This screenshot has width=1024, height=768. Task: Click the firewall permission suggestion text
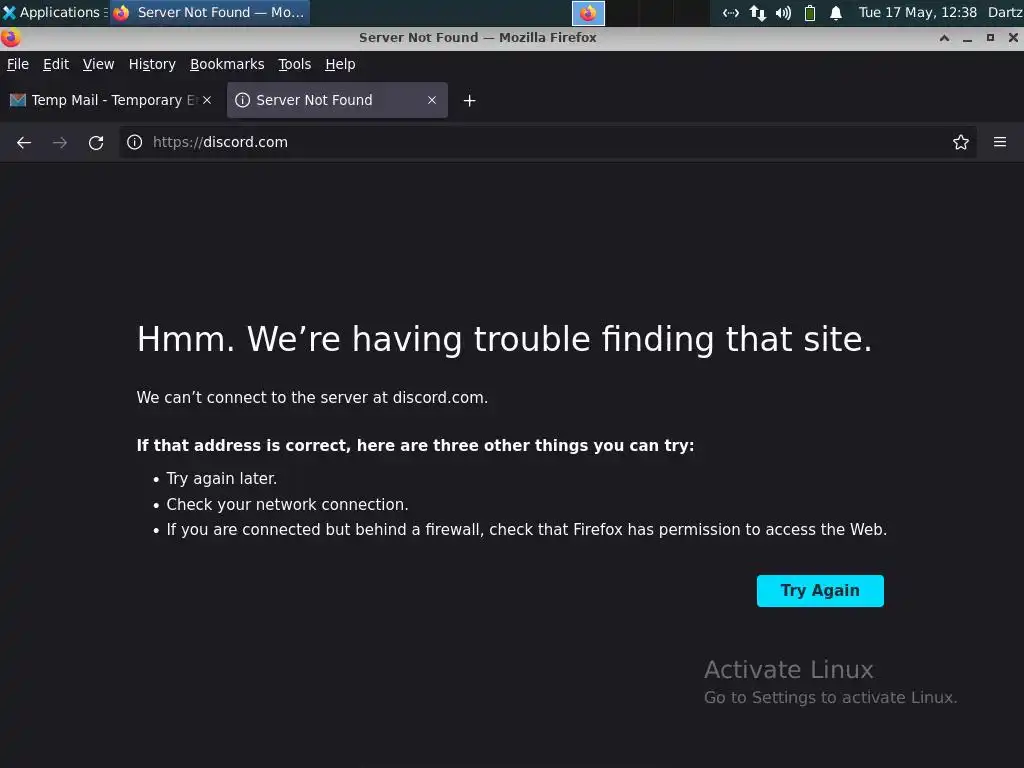526,530
